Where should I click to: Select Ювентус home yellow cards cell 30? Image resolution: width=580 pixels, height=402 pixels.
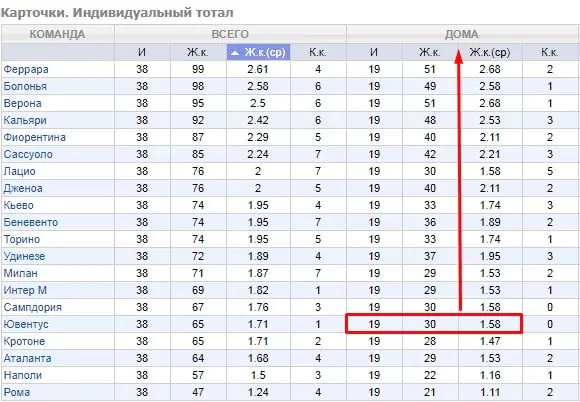point(430,324)
